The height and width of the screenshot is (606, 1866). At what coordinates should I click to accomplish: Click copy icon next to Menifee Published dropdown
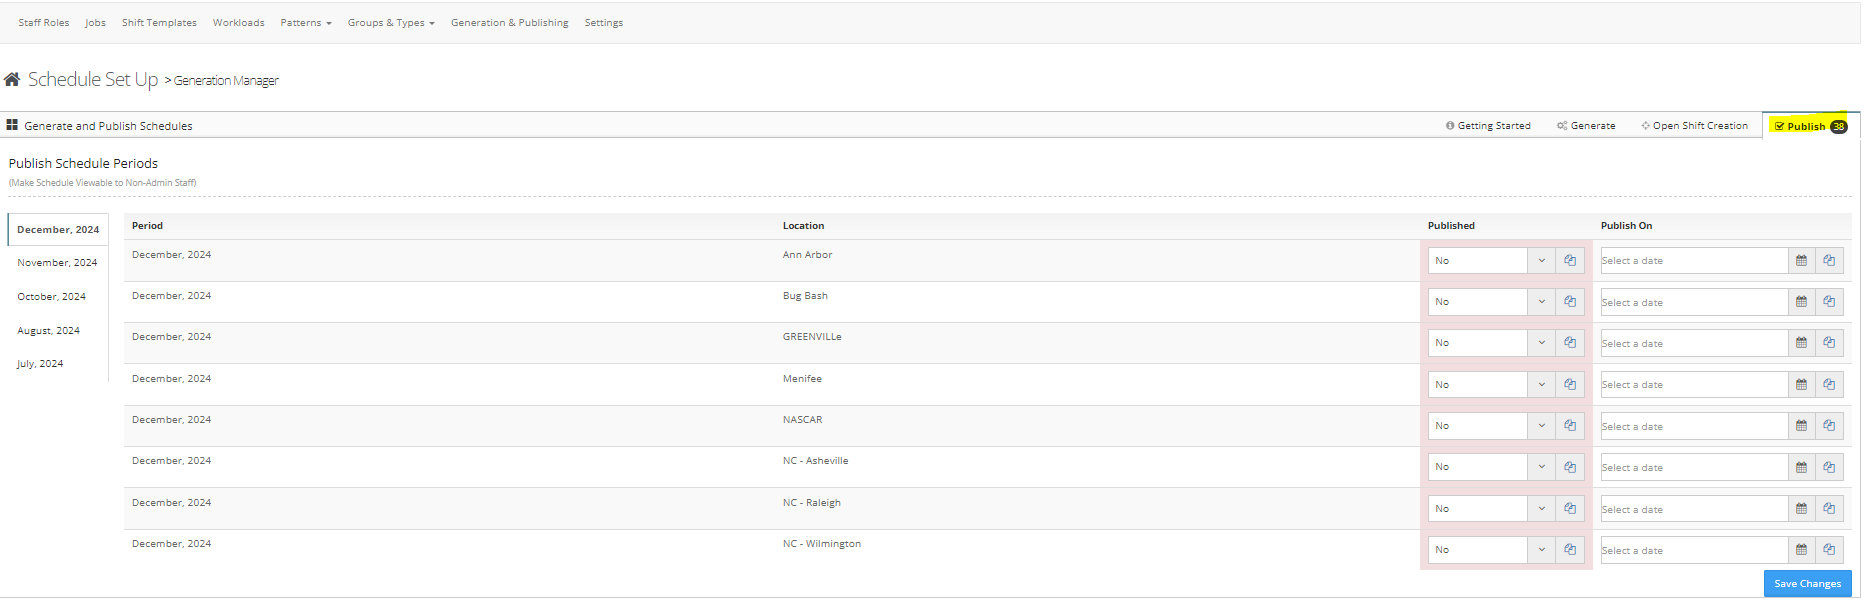tap(1570, 385)
